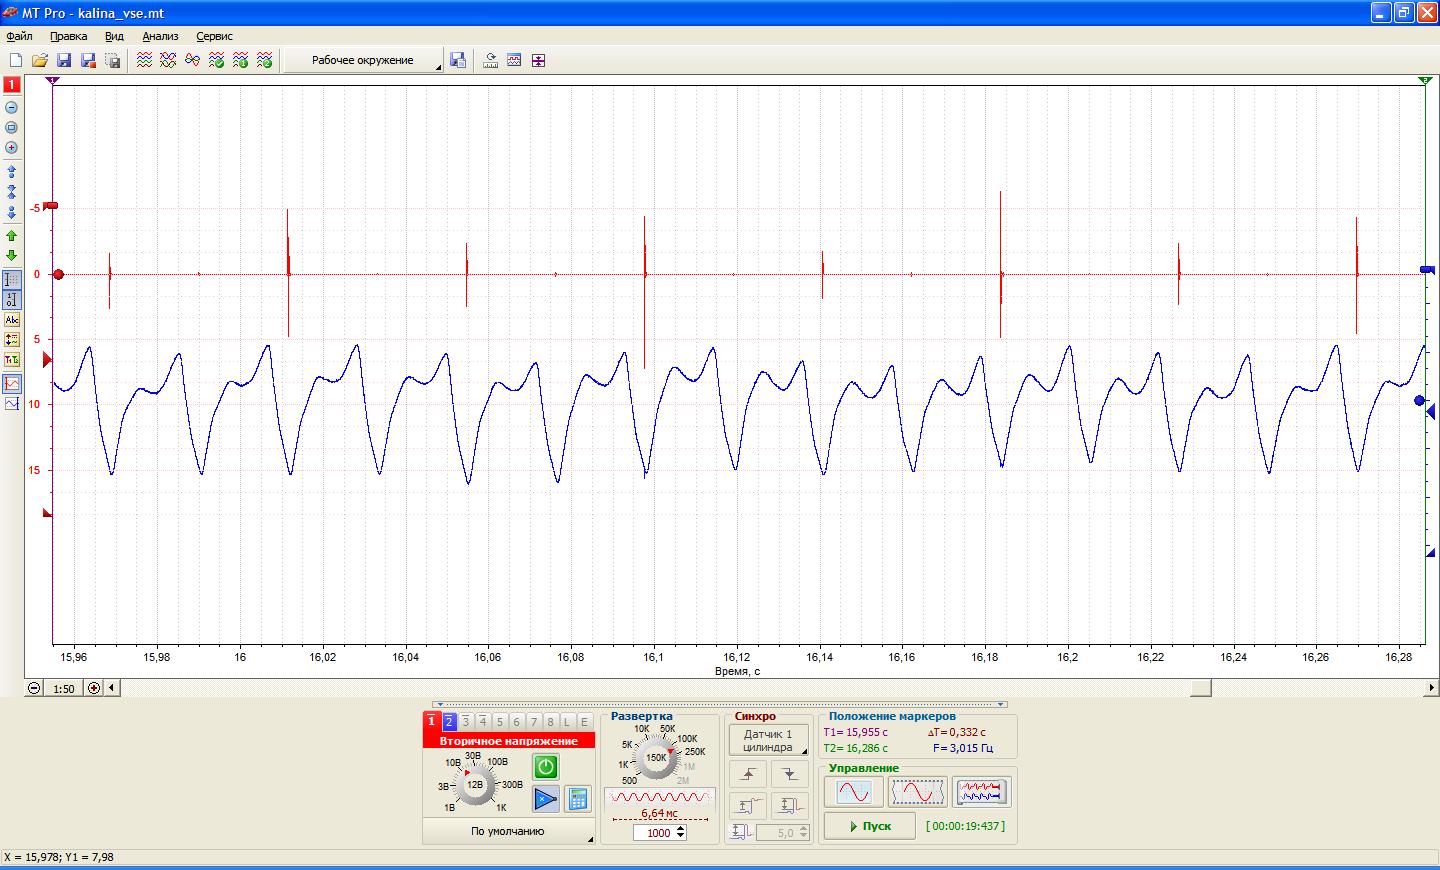Click the stepper arrows on the 1000 field

(681, 832)
